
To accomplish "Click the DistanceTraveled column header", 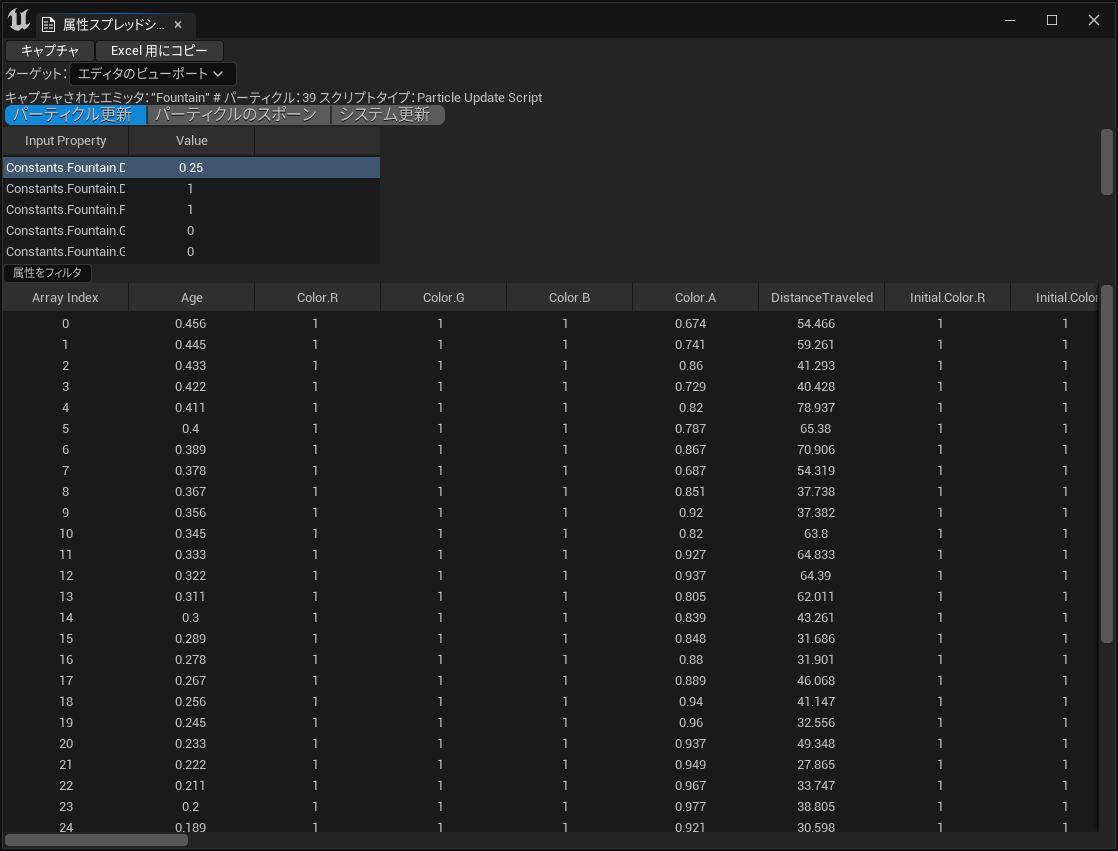I will tap(822, 298).
